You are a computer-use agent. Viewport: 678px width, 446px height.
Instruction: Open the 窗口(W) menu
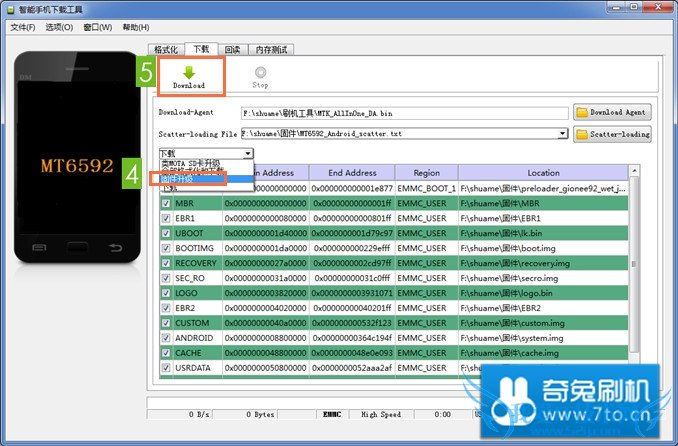point(98,27)
